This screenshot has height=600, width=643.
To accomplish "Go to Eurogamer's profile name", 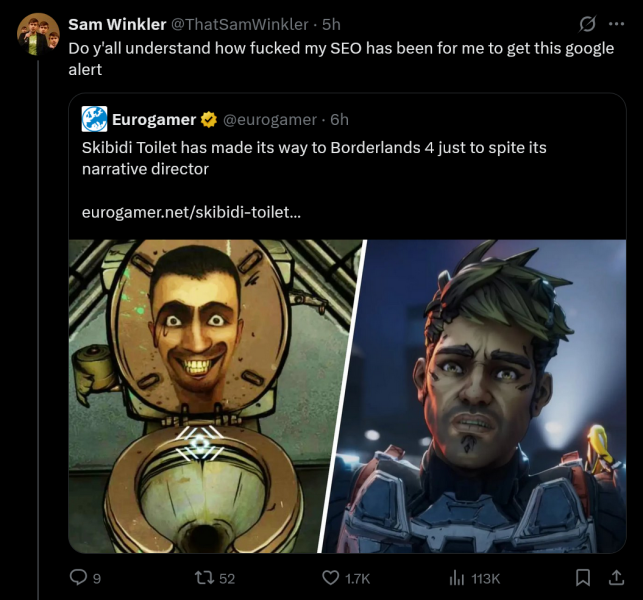I will 154,120.
